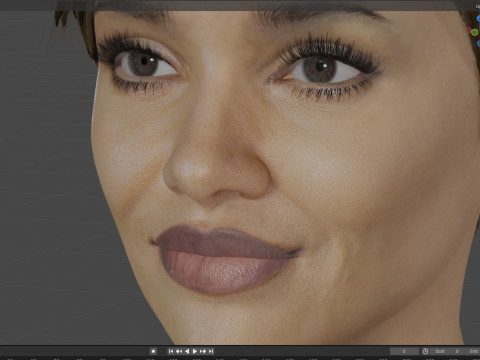Click the Start frame field
This screenshot has height=360, width=480.
tap(447, 351)
